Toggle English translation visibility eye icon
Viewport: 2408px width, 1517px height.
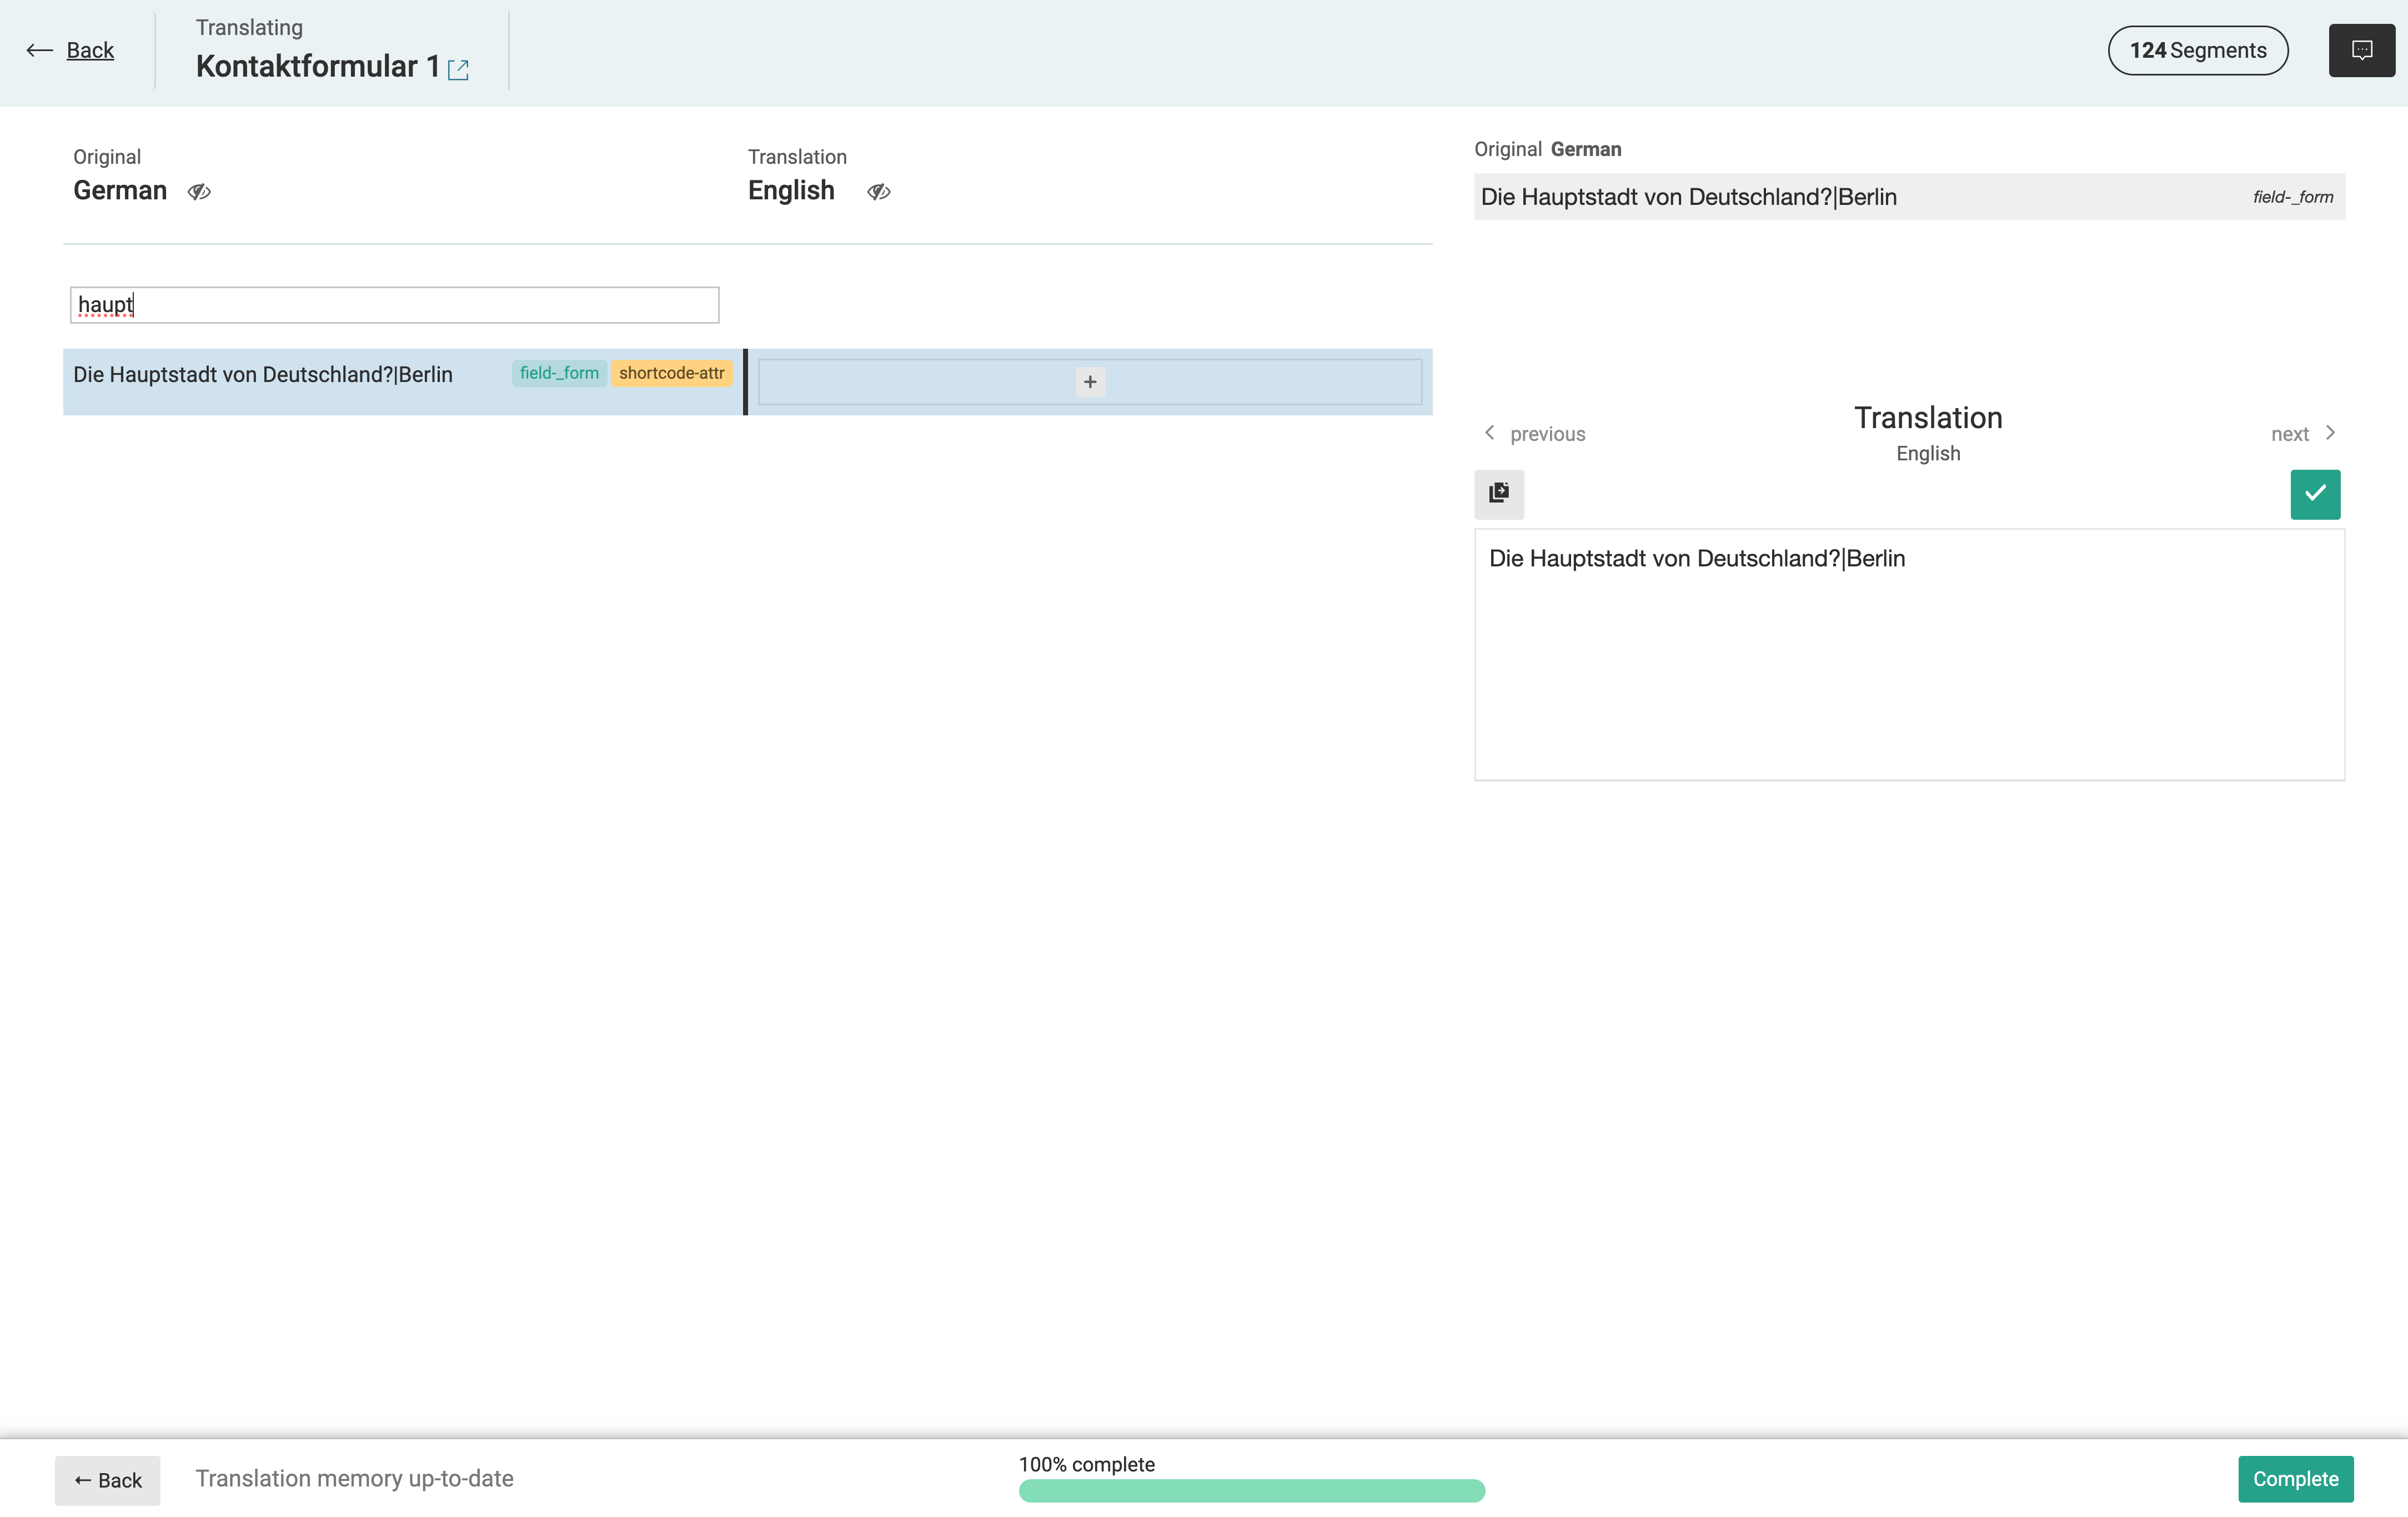click(878, 191)
